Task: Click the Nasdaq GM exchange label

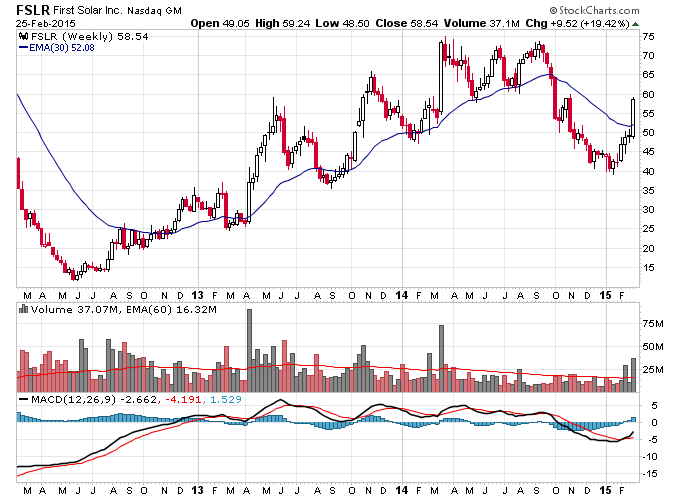Action: [154, 10]
